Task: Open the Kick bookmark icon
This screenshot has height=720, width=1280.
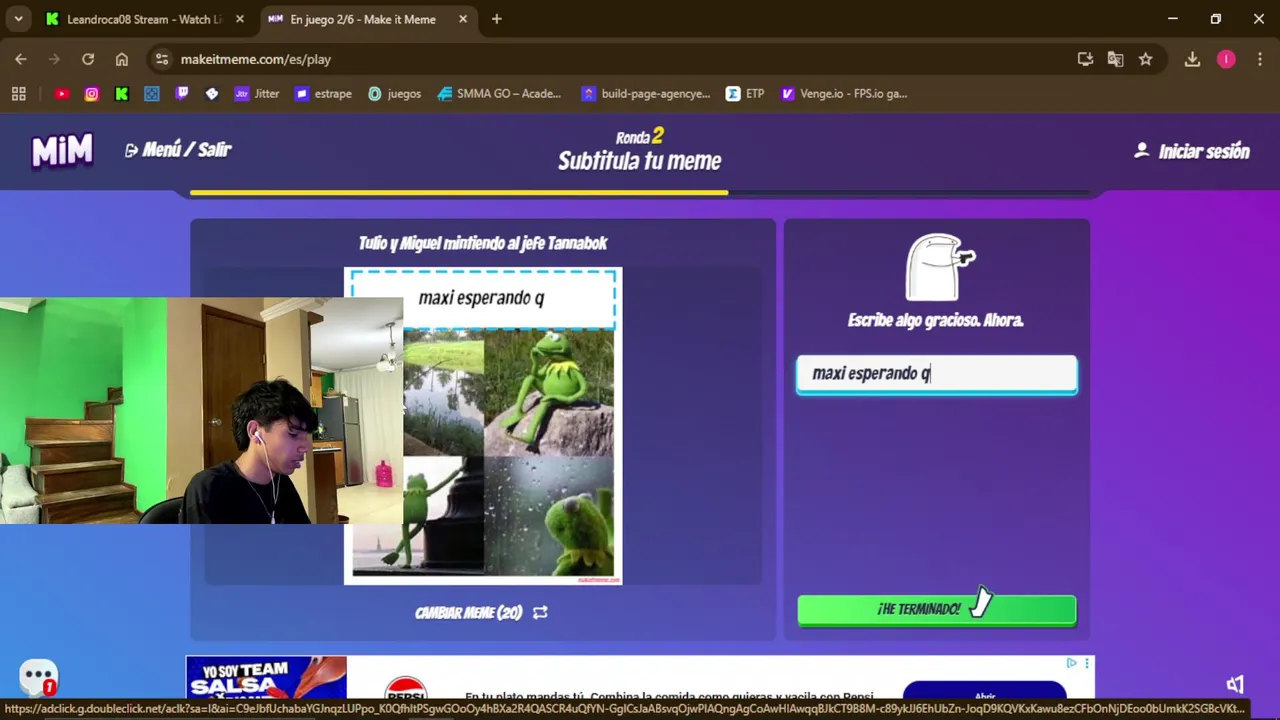Action: 122,94
